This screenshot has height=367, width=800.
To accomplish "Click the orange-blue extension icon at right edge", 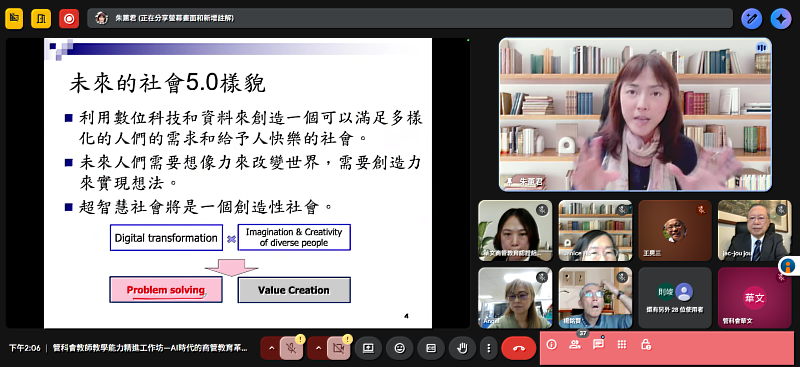I will coord(789,266).
